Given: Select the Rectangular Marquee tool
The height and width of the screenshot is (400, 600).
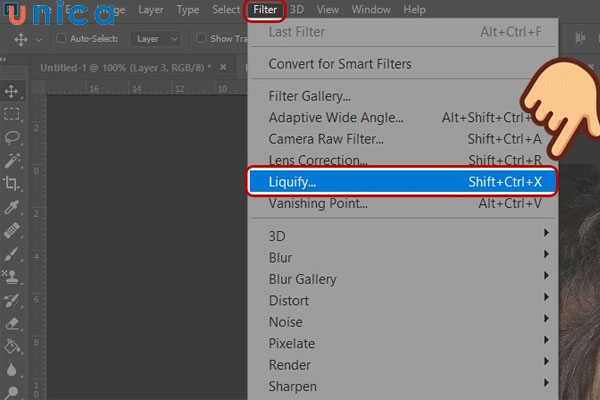Looking at the screenshot, I should pos(13,114).
